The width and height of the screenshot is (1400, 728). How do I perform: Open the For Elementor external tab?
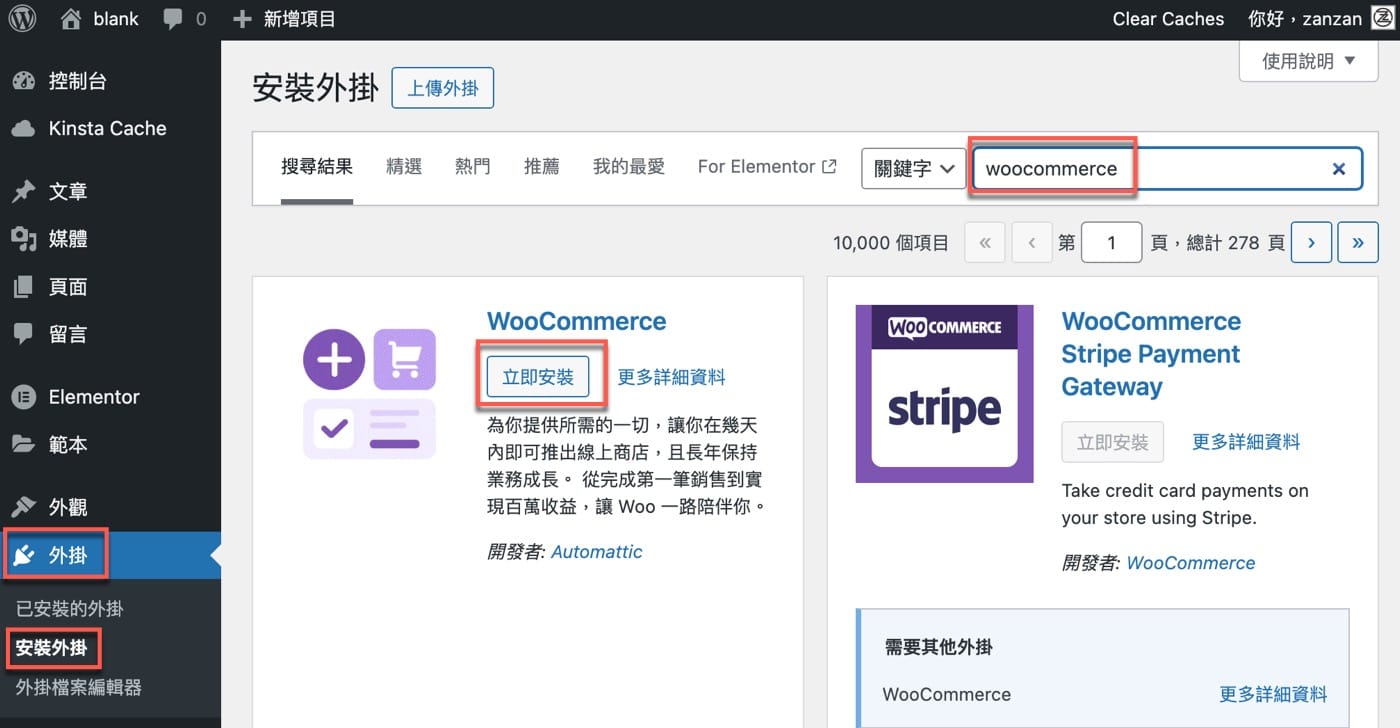point(767,167)
